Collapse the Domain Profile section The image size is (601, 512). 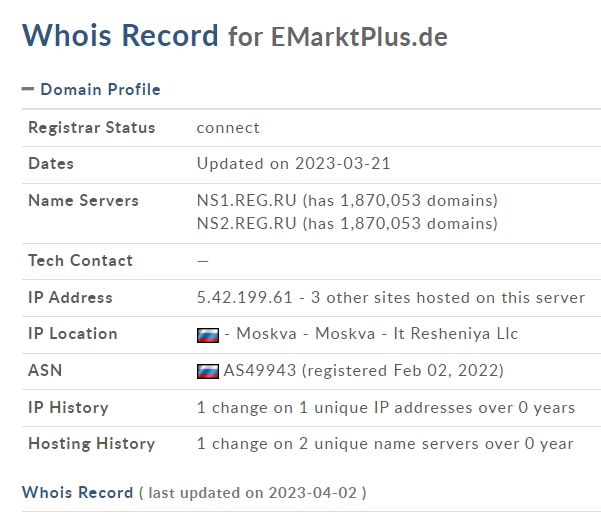pos(28,89)
